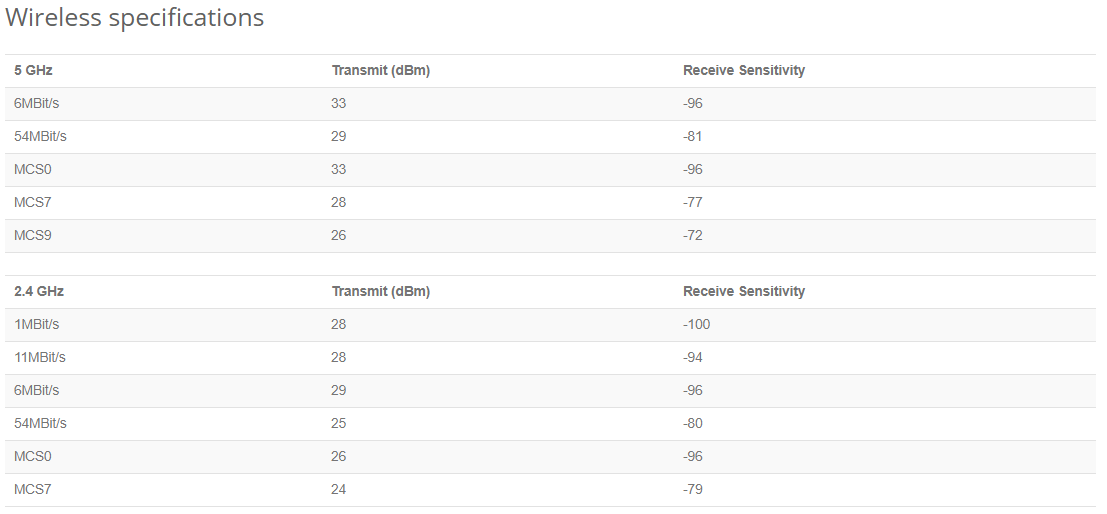The height and width of the screenshot is (514, 1107).
Task: Click the transmit value 25 for 54MBit/s
Action: pyautogui.click(x=339, y=424)
